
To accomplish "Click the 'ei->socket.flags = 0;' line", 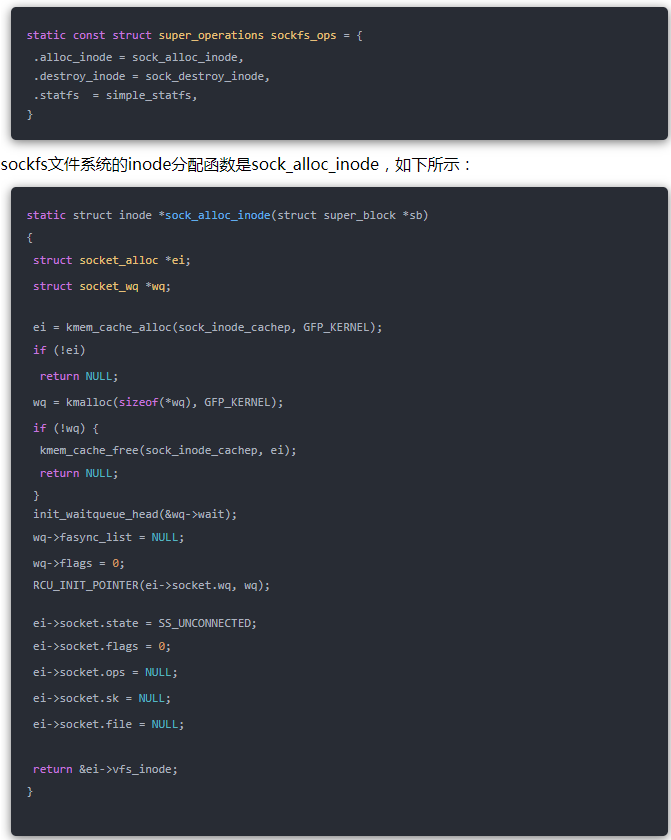I will pyautogui.click(x=102, y=647).
